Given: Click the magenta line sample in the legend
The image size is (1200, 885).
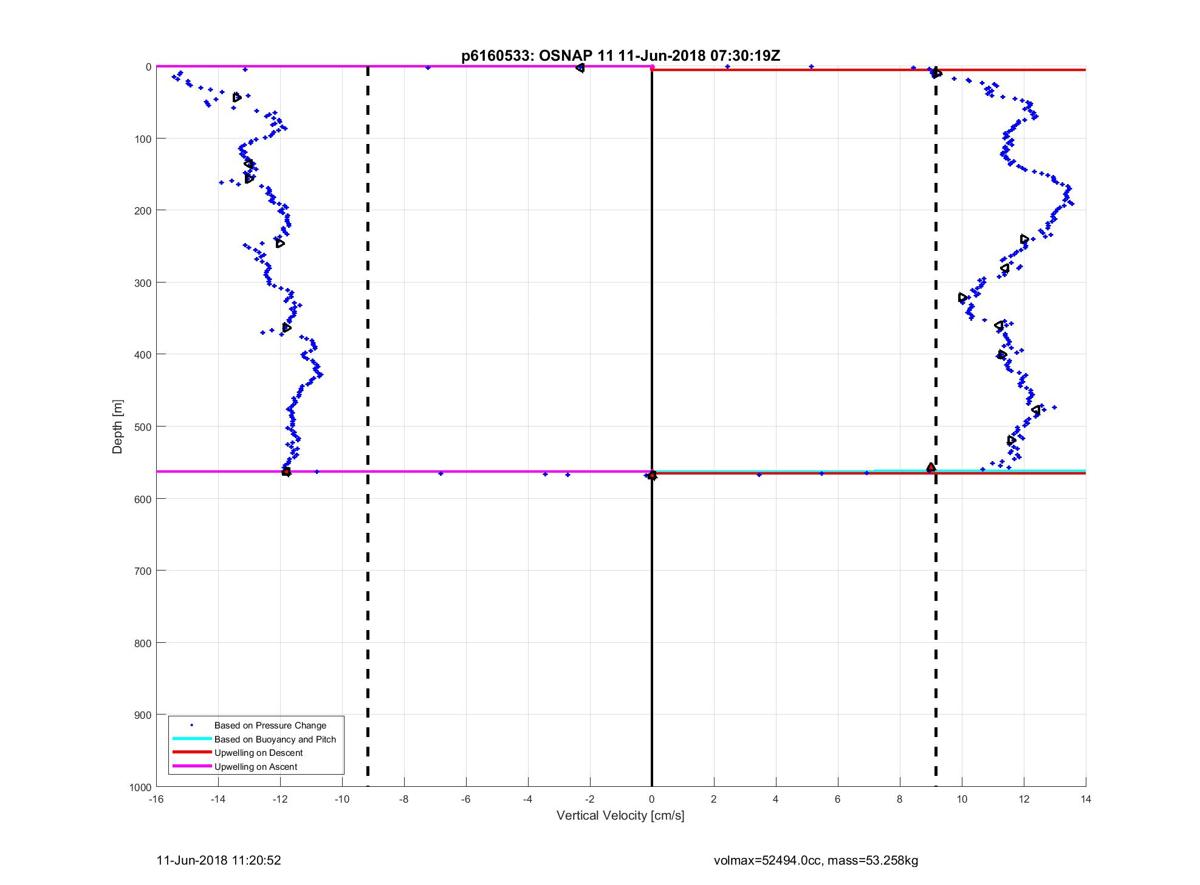Looking at the screenshot, I should 191,766.
